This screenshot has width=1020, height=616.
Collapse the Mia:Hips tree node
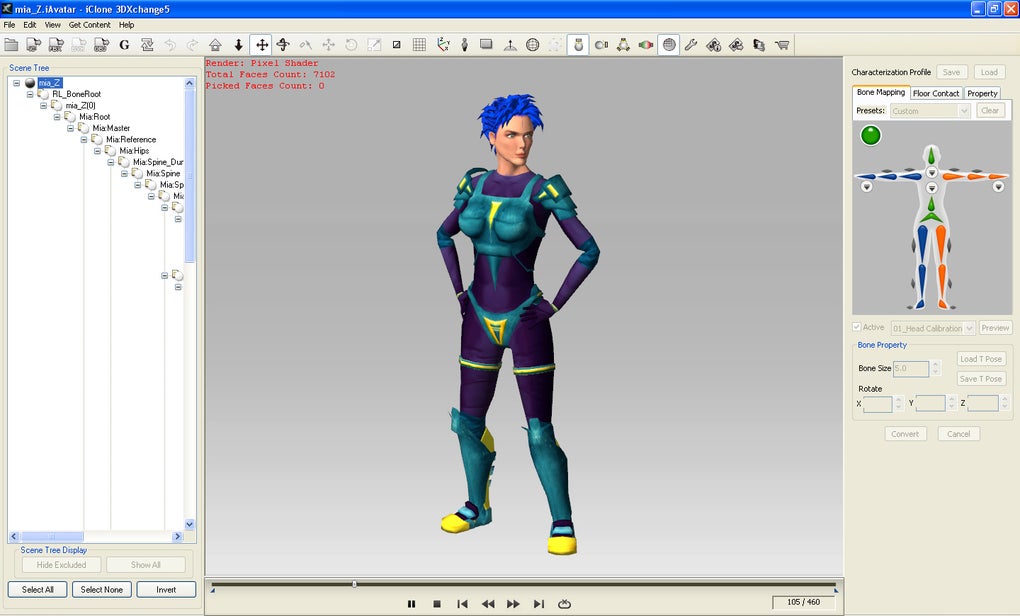point(98,150)
